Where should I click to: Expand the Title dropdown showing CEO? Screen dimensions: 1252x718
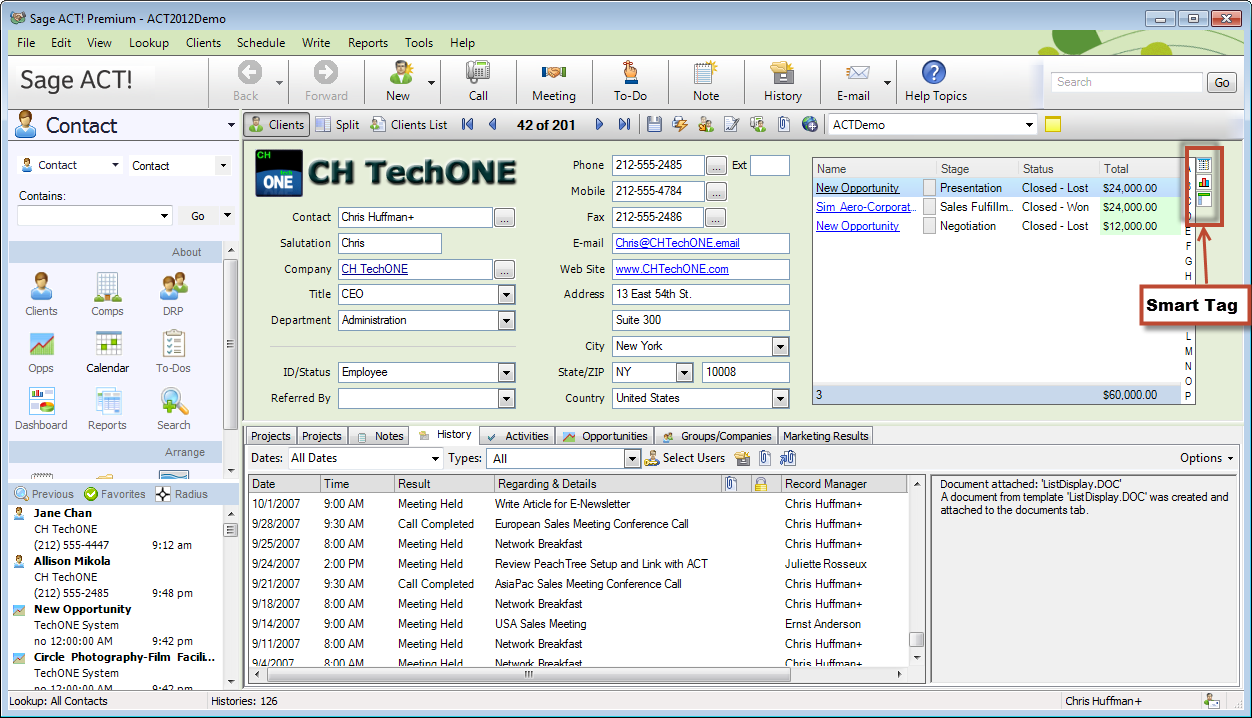[x=506, y=295]
